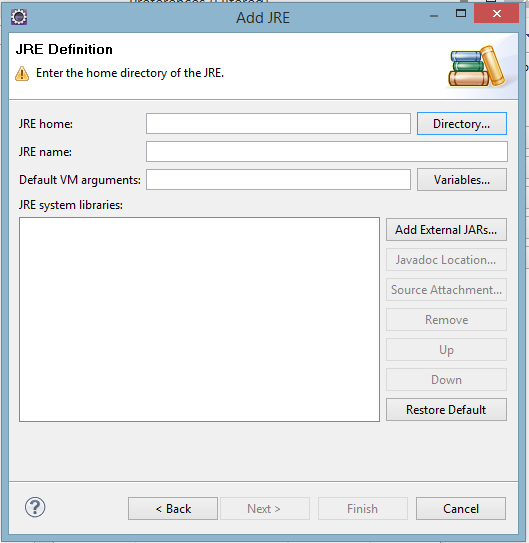This screenshot has width=529, height=543.
Task: Click the Eclipse icon in the title bar
Action: point(19,17)
